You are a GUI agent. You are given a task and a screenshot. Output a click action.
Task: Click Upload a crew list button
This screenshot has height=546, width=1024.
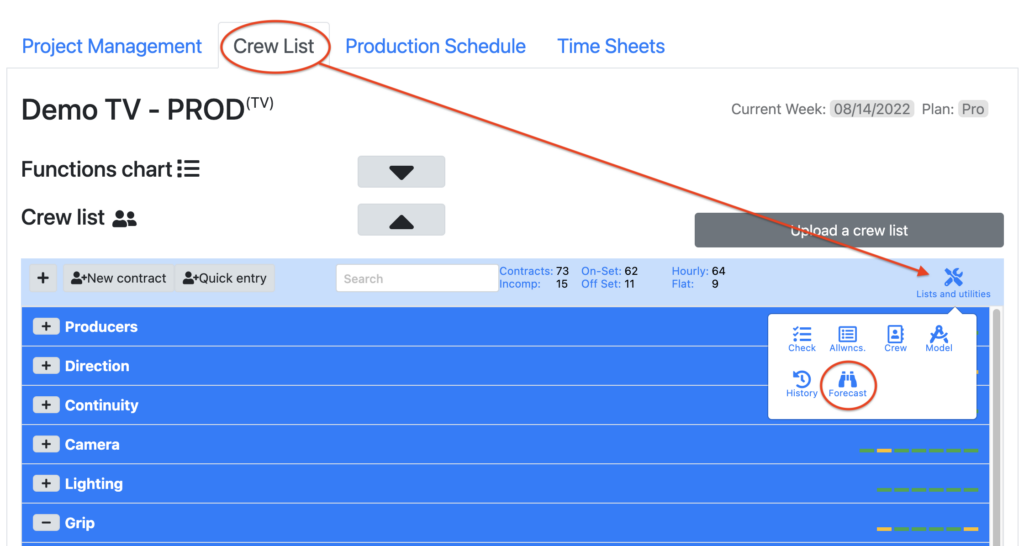click(849, 230)
